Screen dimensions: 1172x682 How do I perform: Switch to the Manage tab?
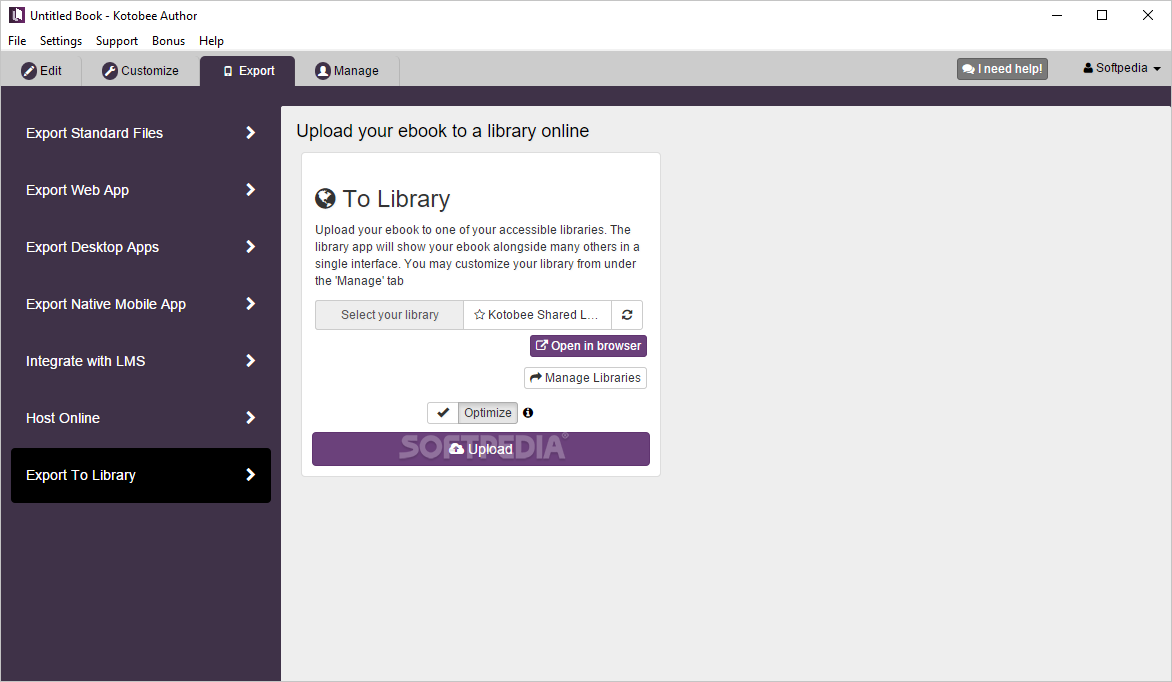pyautogui.click(x=347, y=71)
